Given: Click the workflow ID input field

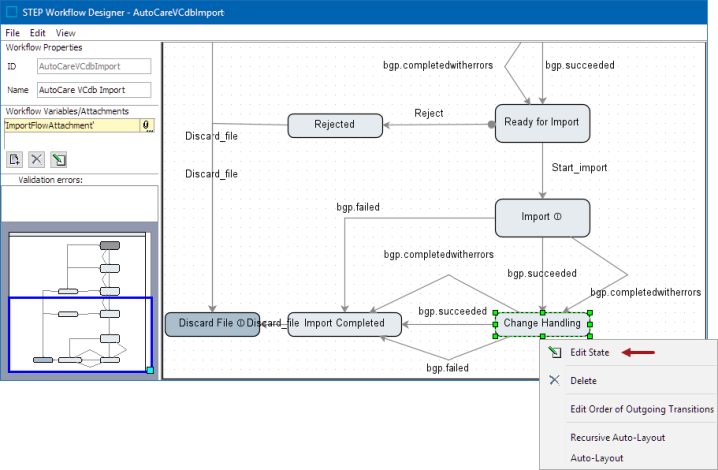Looking at the screenshot, I should tap(94, 66).
